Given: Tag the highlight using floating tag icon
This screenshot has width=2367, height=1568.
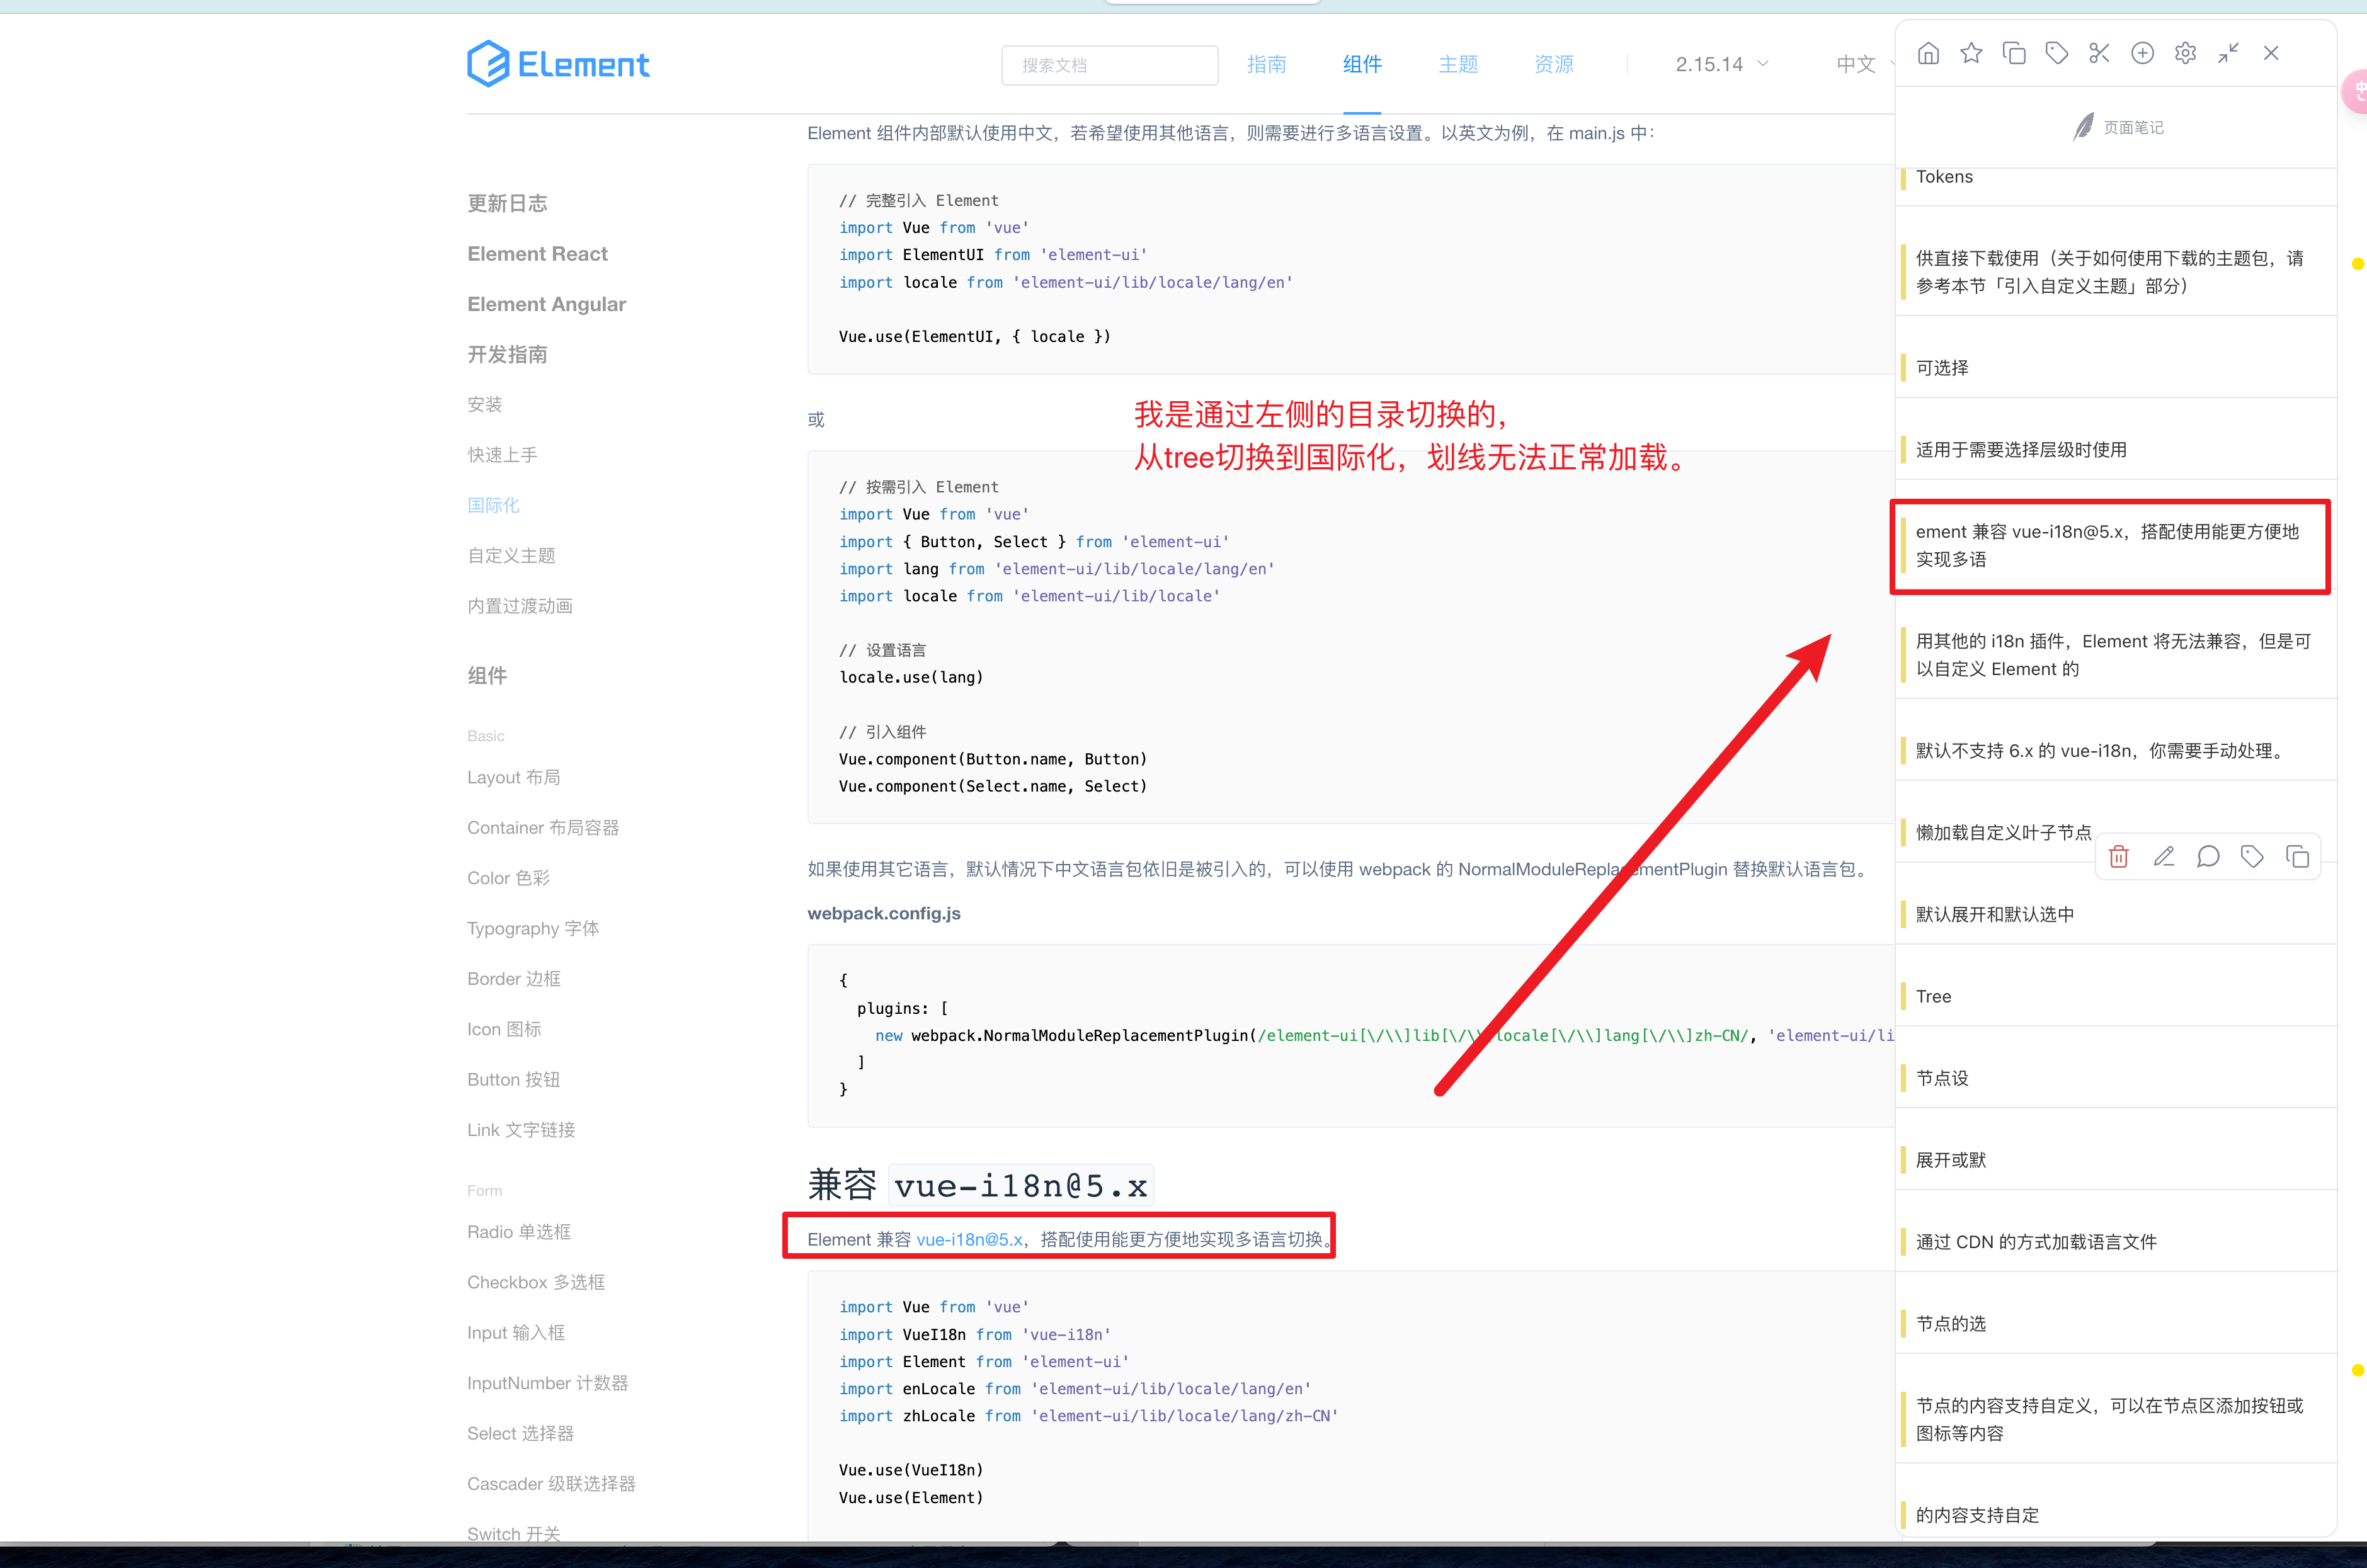Looking at the screenshot, I should coord(2252,856).
